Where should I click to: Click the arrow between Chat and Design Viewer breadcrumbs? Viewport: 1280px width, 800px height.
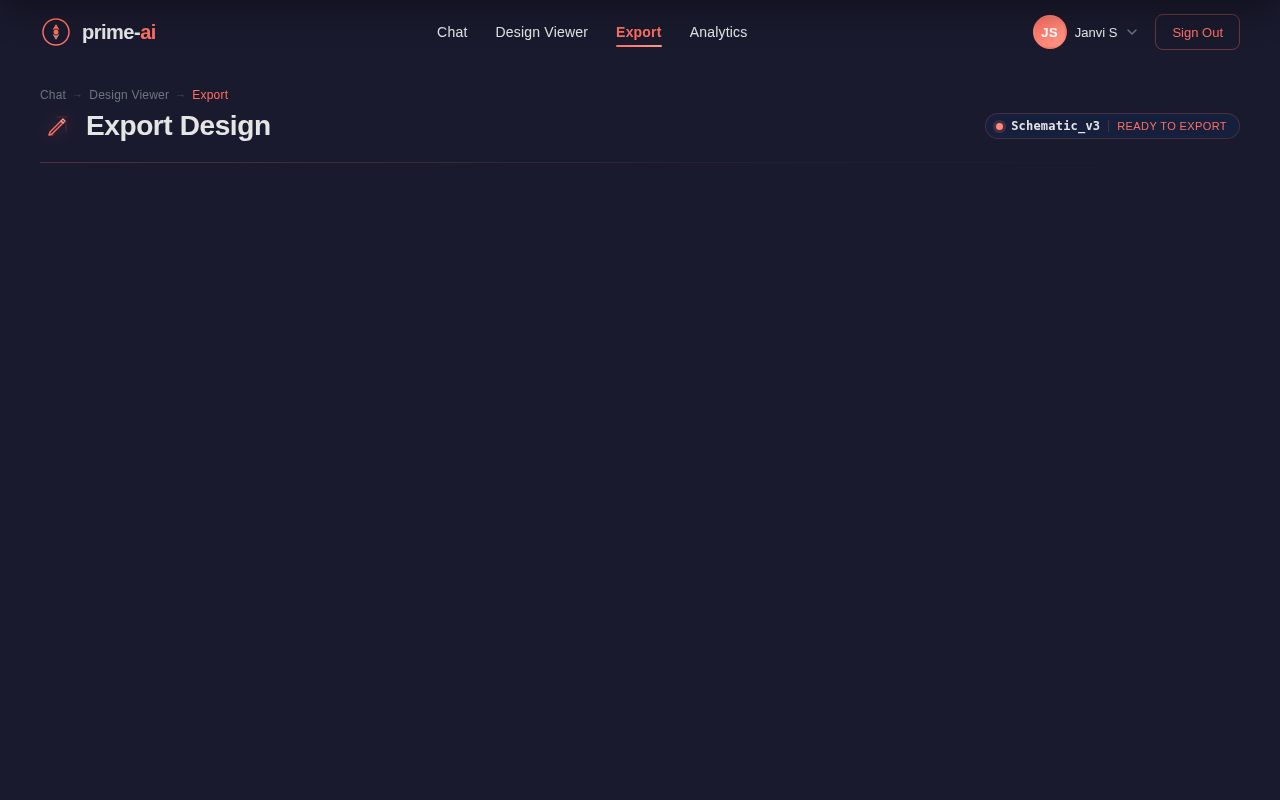(x=76, y=95)
